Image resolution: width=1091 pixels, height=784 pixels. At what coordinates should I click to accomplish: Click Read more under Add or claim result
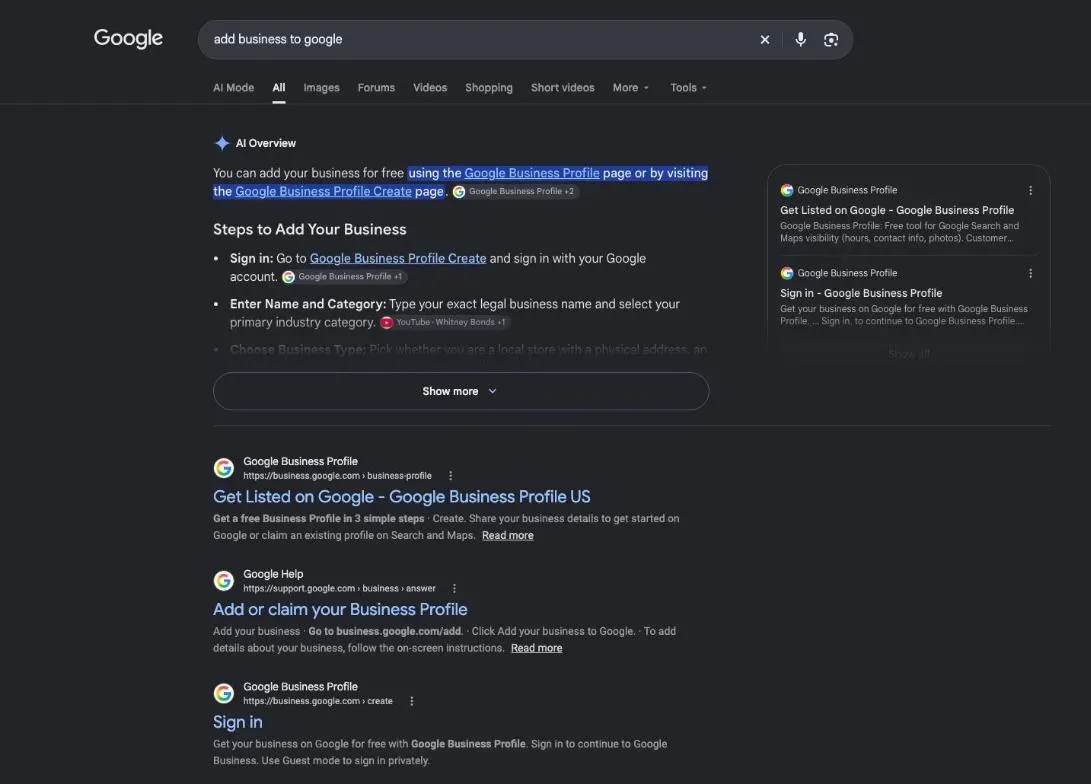(x=536, y=648)
